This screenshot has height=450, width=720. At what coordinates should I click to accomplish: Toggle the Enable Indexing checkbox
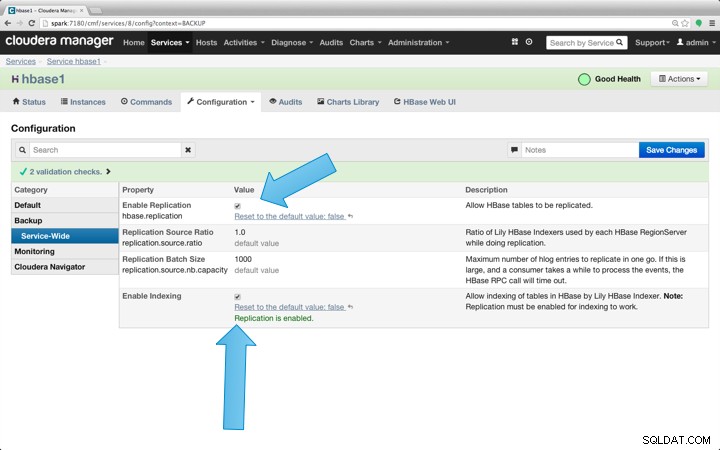pyautogui.click(x=237, y=297)
